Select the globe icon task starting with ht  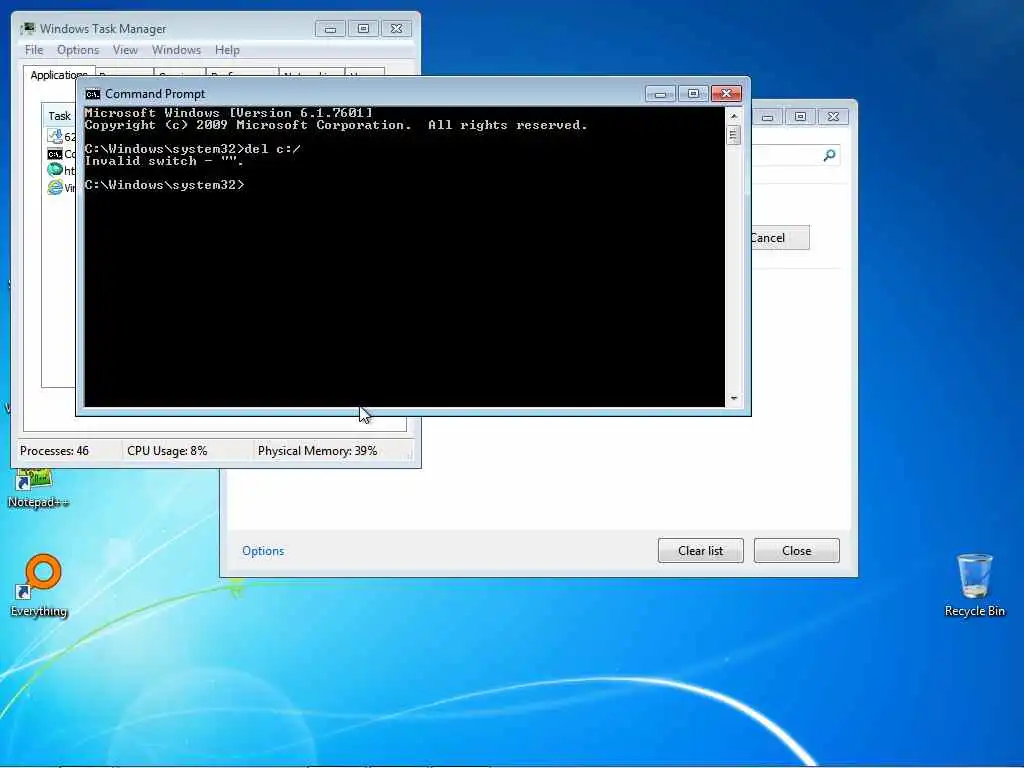[x=55, y=170]
